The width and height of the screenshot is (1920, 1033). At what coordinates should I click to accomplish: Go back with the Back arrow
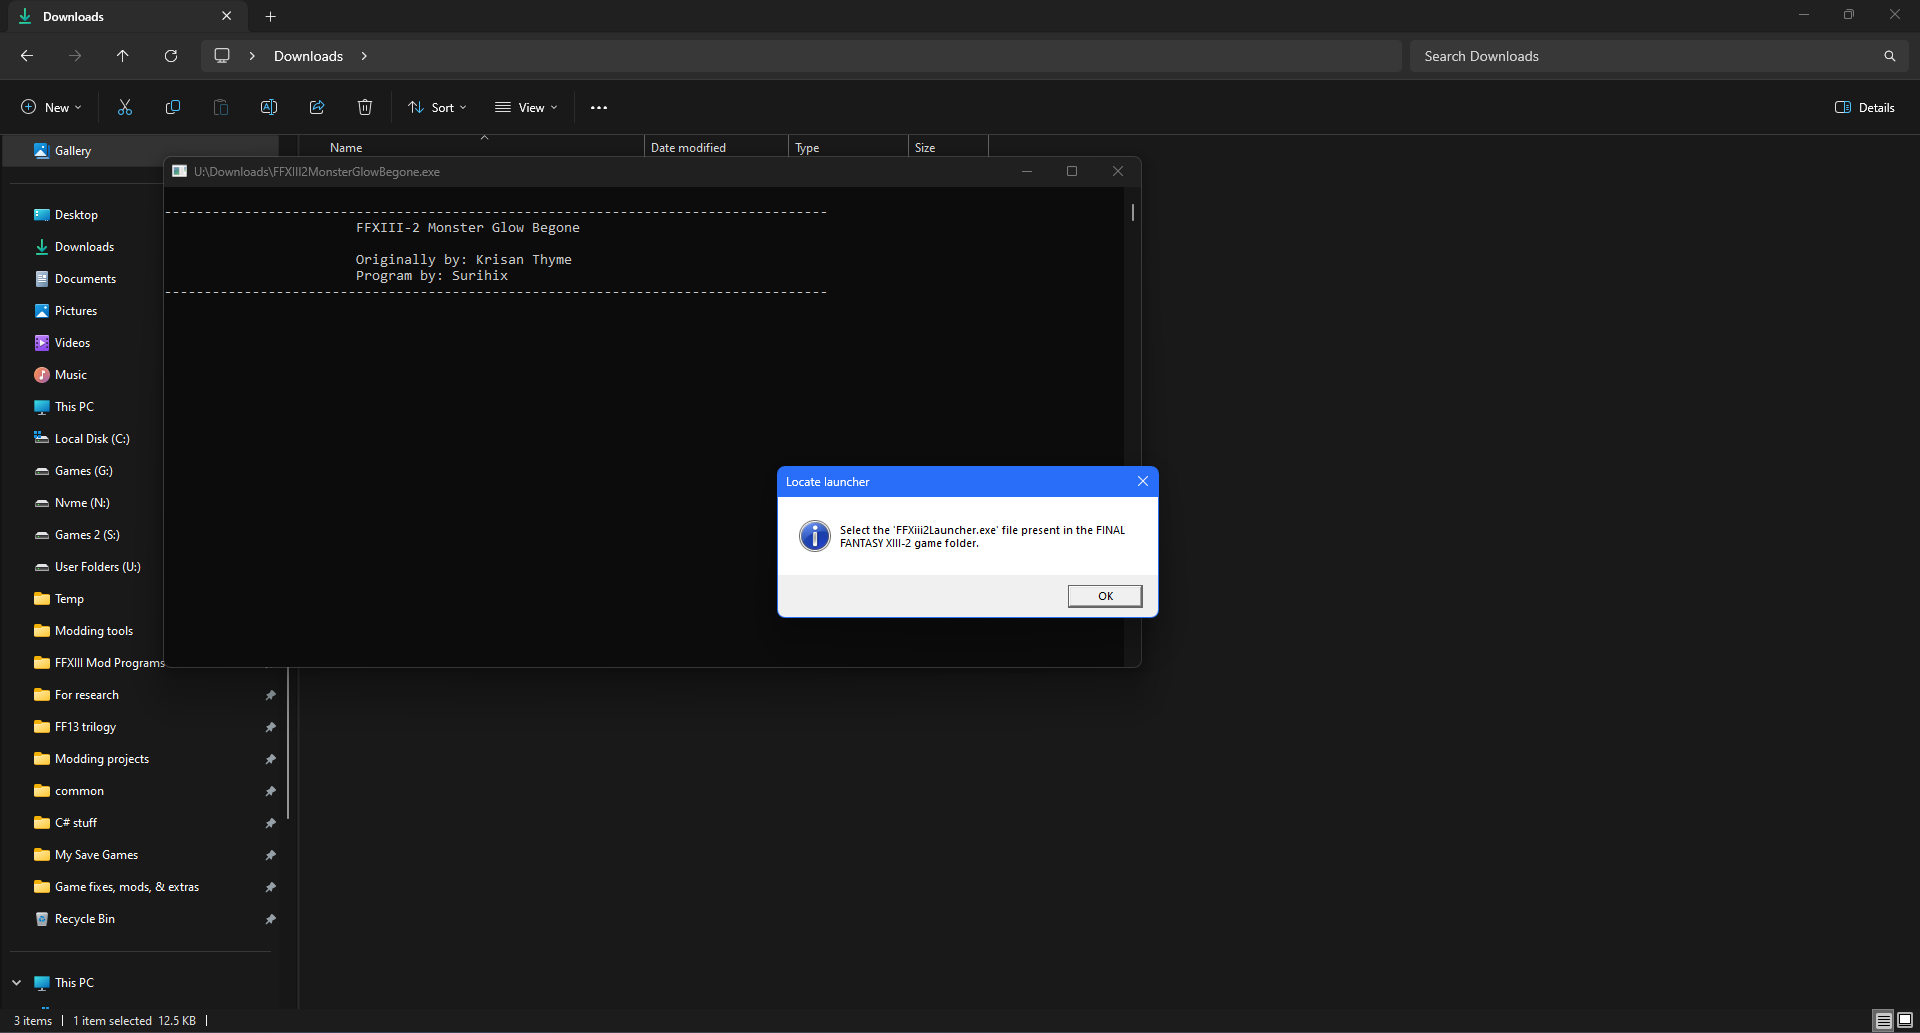point(27,56)
